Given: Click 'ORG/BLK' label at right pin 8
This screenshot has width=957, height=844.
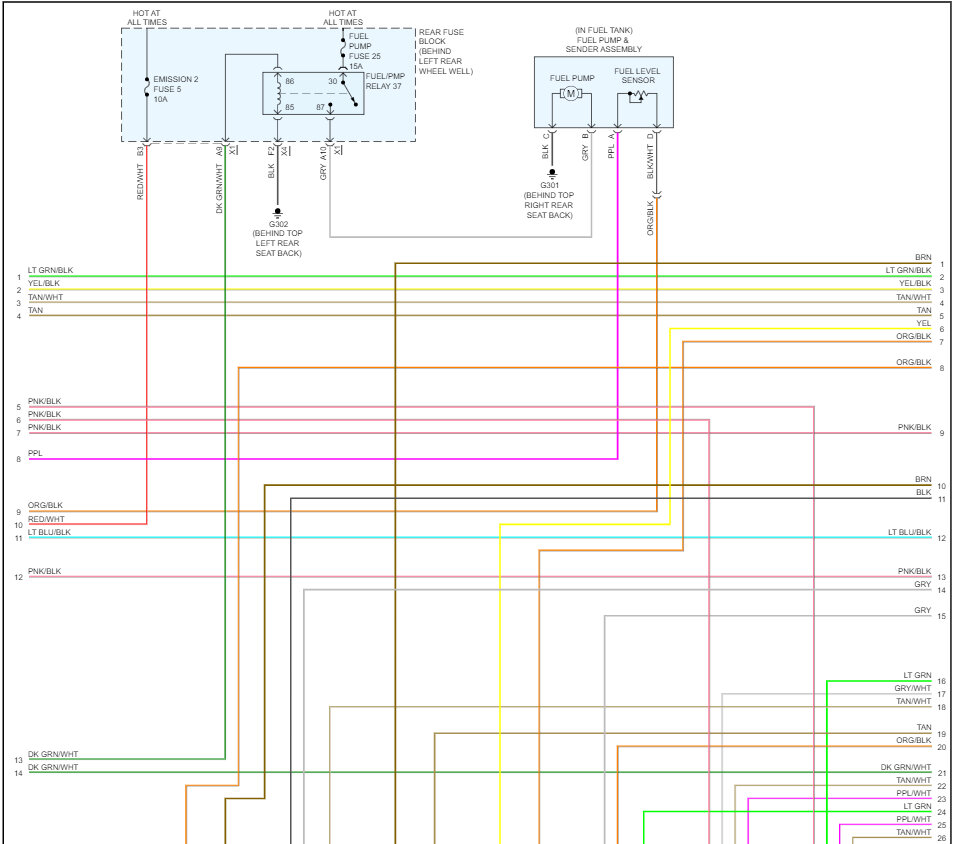Looking at the screenshot, I should [914, 362].
